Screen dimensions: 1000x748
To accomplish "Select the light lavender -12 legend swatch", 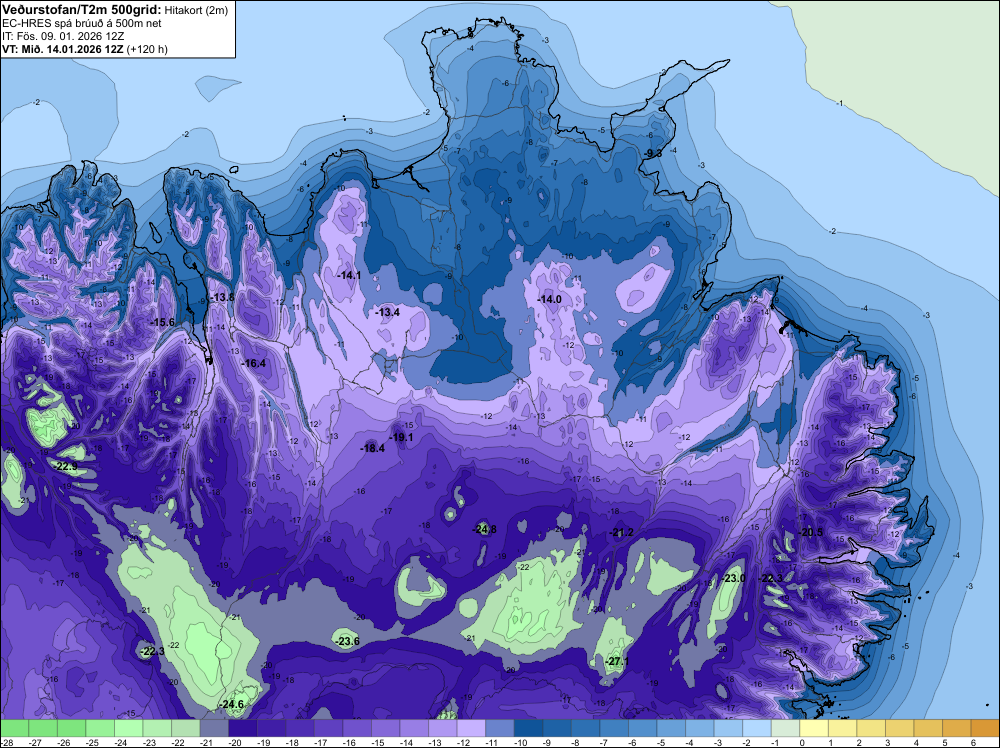I will pyautogui.click(x=471, y=728).
